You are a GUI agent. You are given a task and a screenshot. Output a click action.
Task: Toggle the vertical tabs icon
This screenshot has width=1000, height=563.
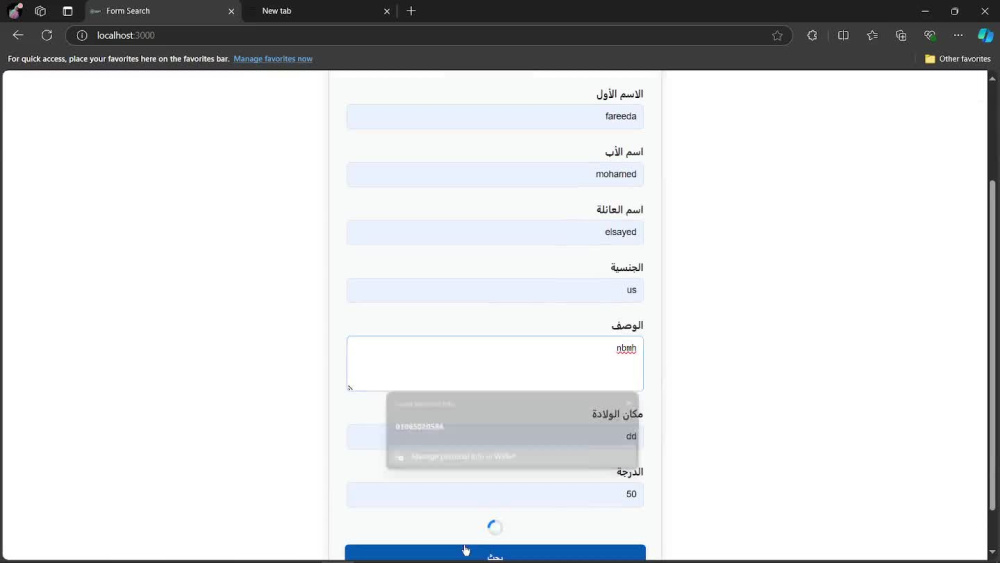point(68,11)
